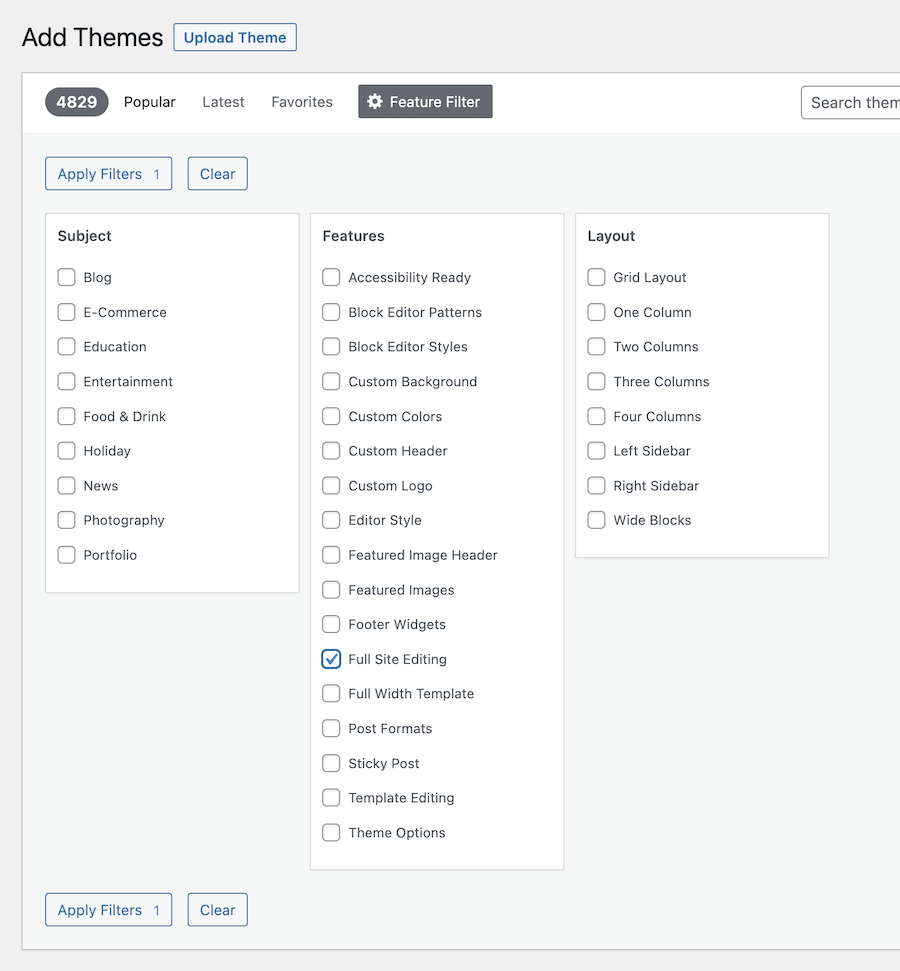Viewport: 900px width, 971px height.
Task: Click bottom Apply Filters button
Action: 108,910
